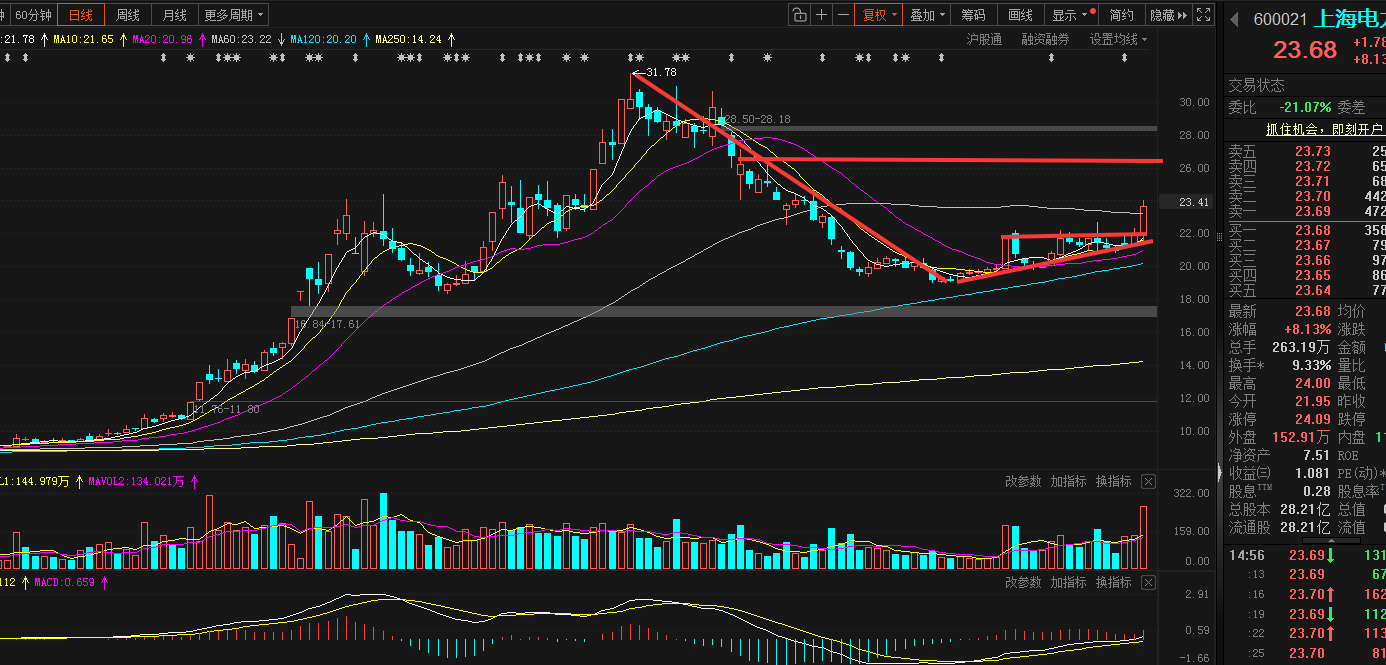The height and width of the screenshot is (665, 1386).
Task: Click the 16.84-17.61 gap label
Action: click(x=327, y=324)
